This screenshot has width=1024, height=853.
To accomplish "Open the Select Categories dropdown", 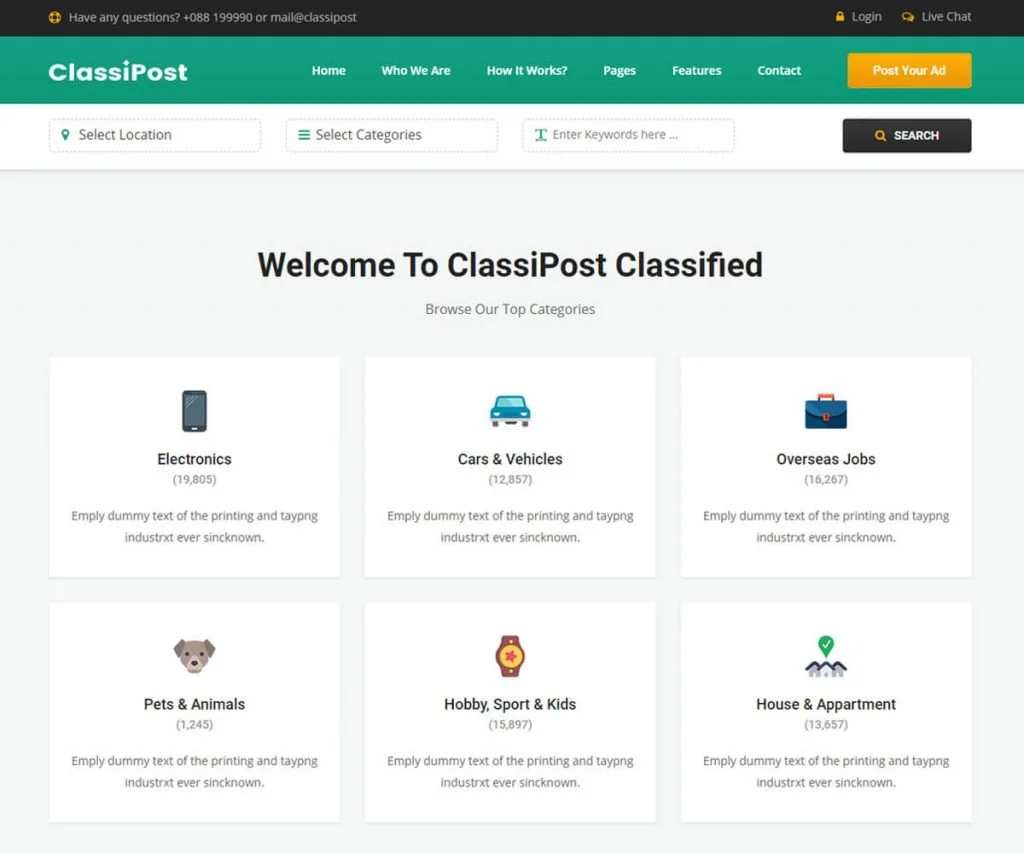I will (x=392, y=135).
